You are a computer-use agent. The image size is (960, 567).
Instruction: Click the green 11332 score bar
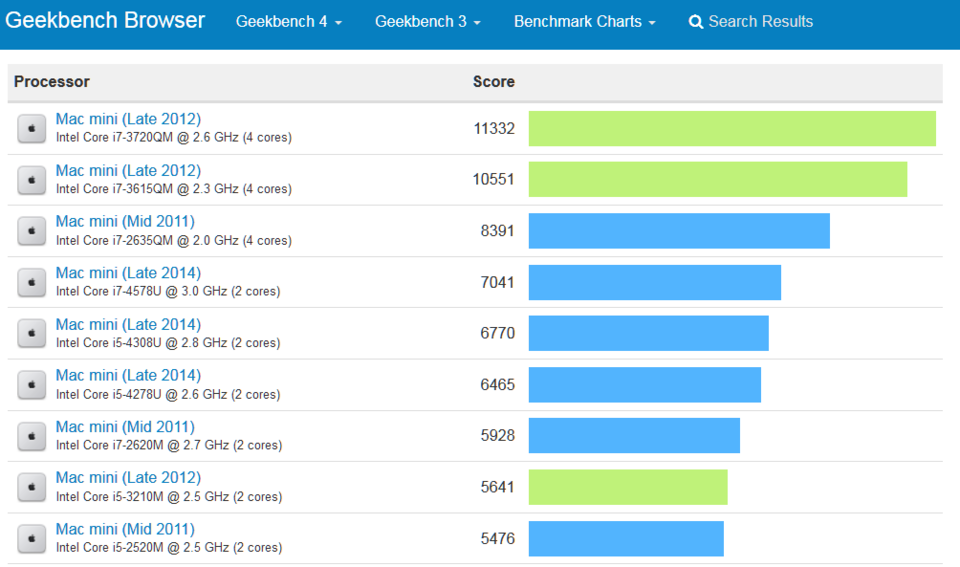[x=732, y=129]
